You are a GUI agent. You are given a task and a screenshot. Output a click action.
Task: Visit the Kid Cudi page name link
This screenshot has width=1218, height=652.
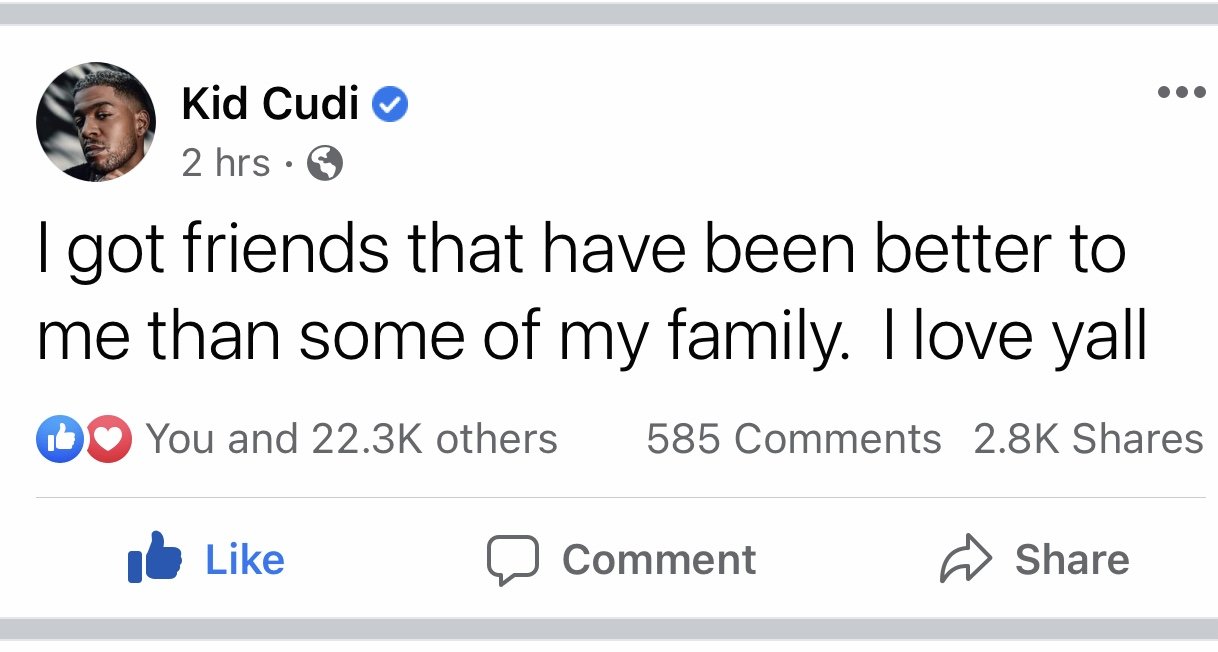click(x=270, y=104)
